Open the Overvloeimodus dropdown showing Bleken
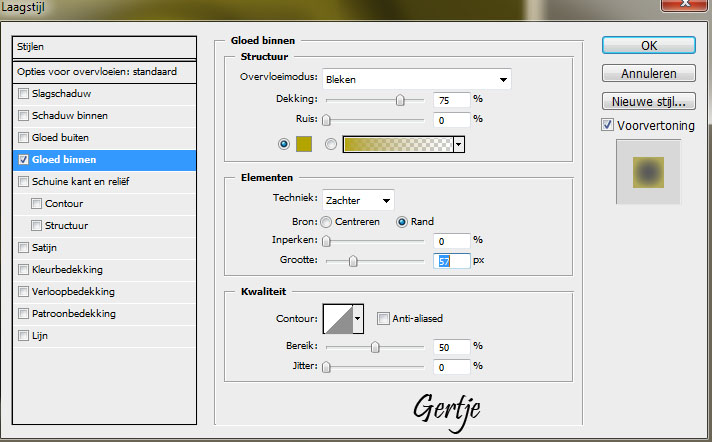712x442 pixels. pos(416,79)
